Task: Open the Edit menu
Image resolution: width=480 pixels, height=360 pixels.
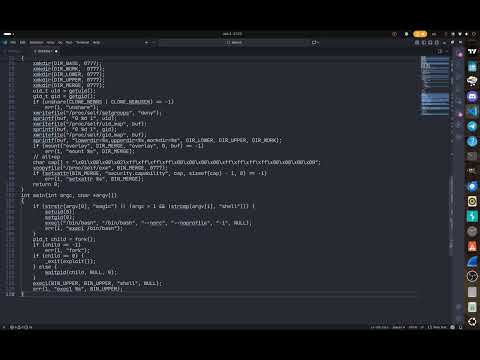Action: (23, 42)
